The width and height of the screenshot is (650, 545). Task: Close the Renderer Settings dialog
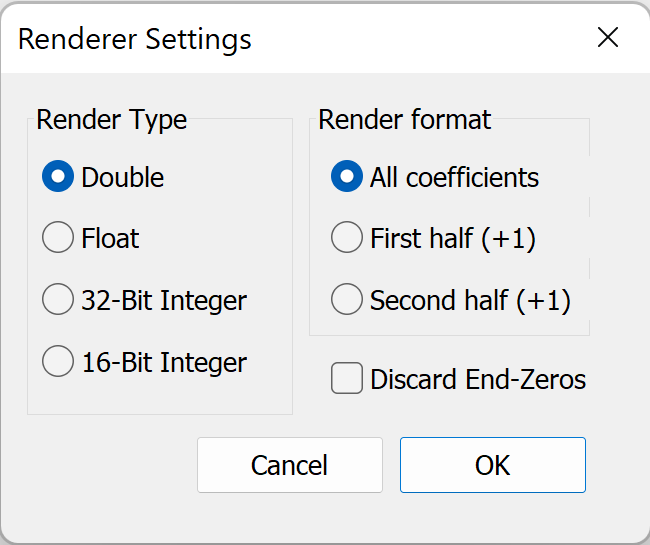point(608,37)
